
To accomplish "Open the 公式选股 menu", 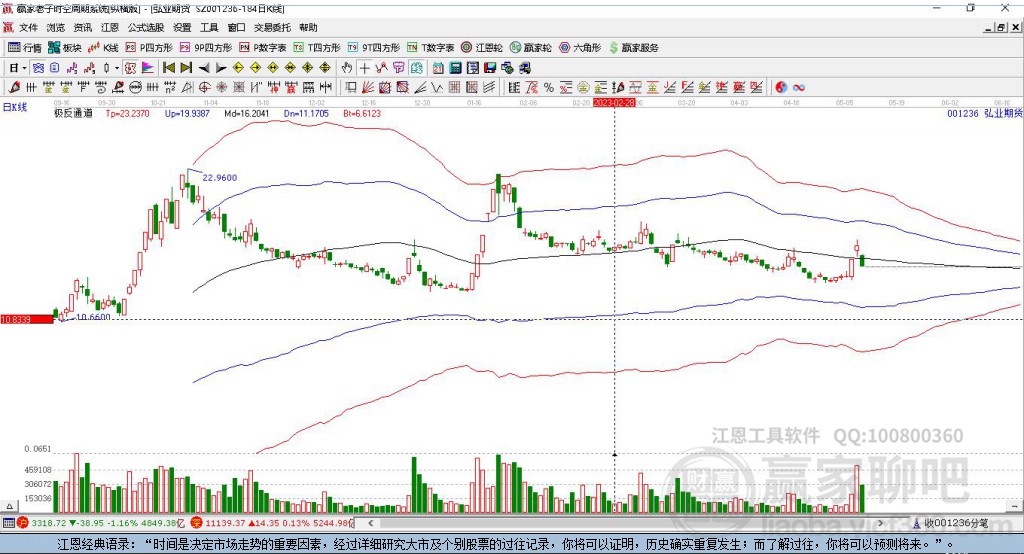I will point(146,27).
